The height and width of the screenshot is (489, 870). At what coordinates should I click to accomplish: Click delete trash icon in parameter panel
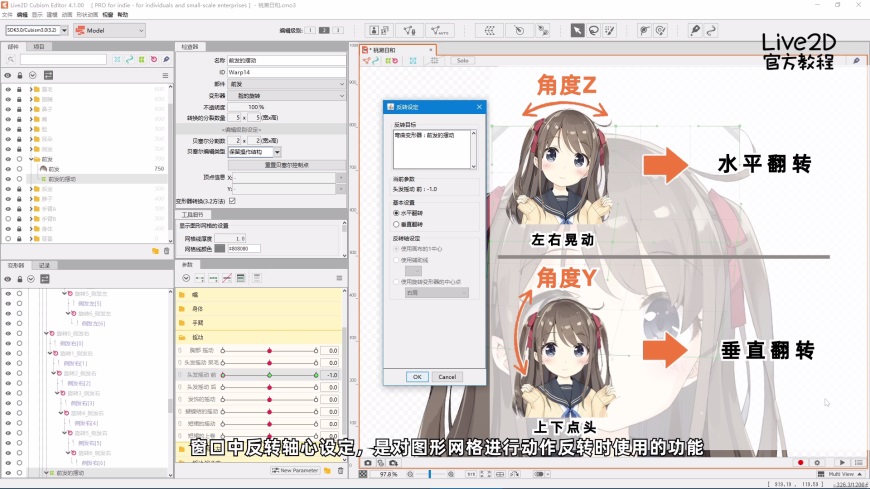[x=340, y=470]
